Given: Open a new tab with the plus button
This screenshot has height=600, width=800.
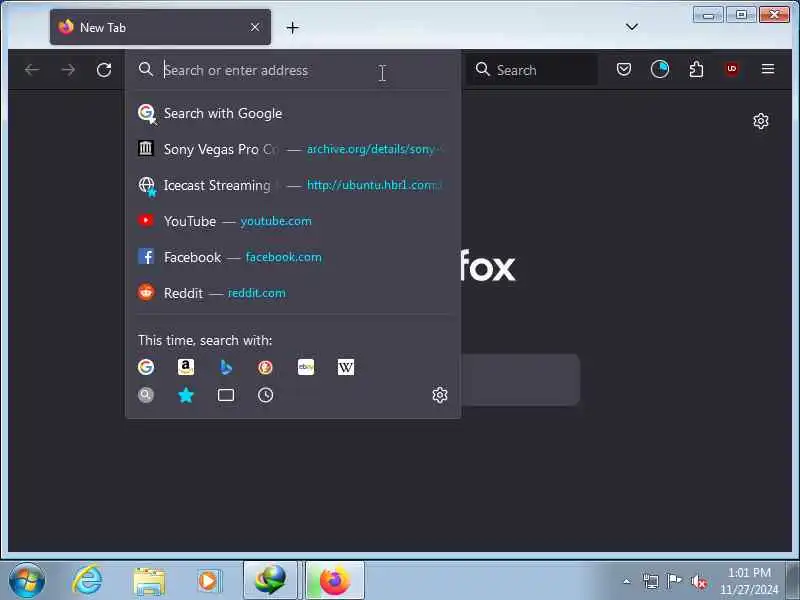Looking at the screenshot, I should pos(292,28).
